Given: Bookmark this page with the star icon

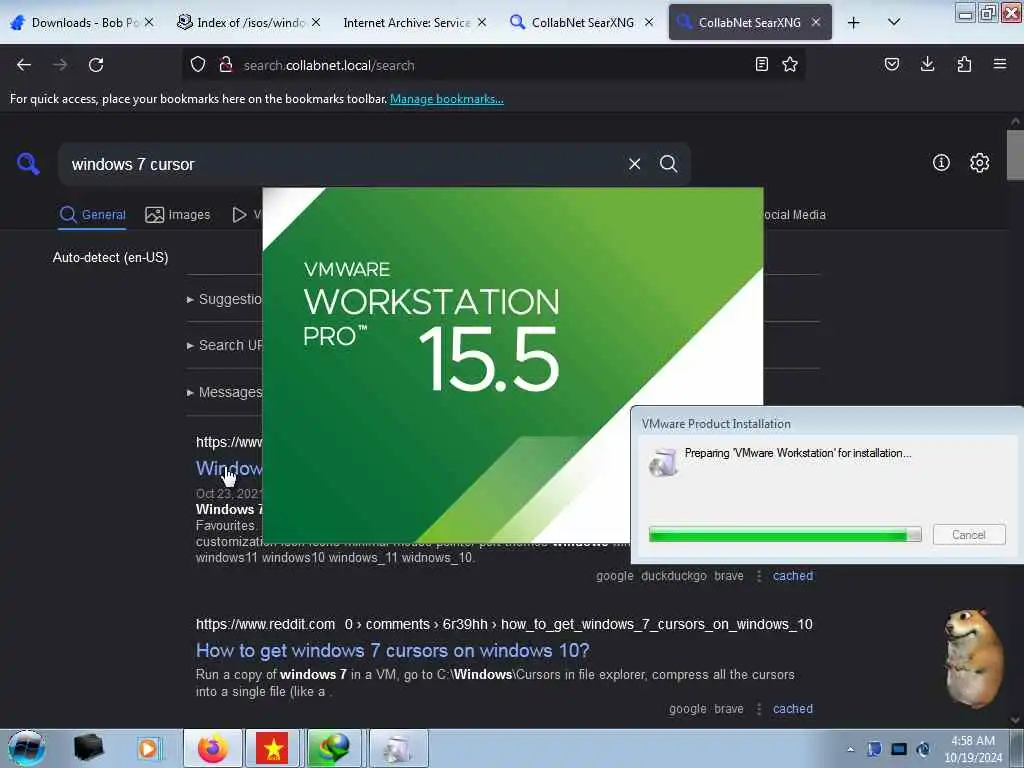Looking at the screenshot, I should pyautogui.click(x=790, y=64).
